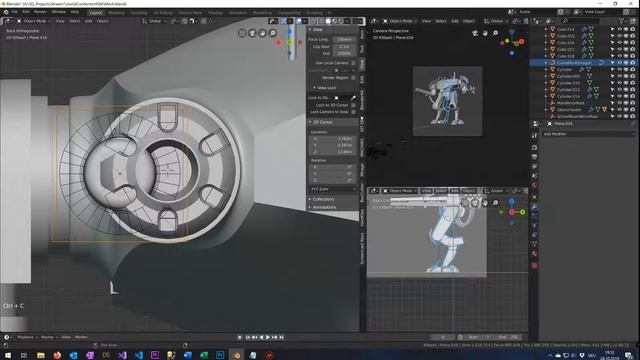Open the View Layer properties tab
The height and width of the screenshot is (360, 640).
pyautogui.click(x=534, y=167)
